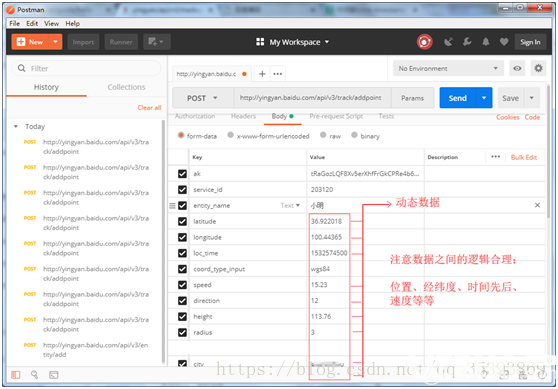Save the request
This screenshot has width=558, height=389.
pos(510,98)
